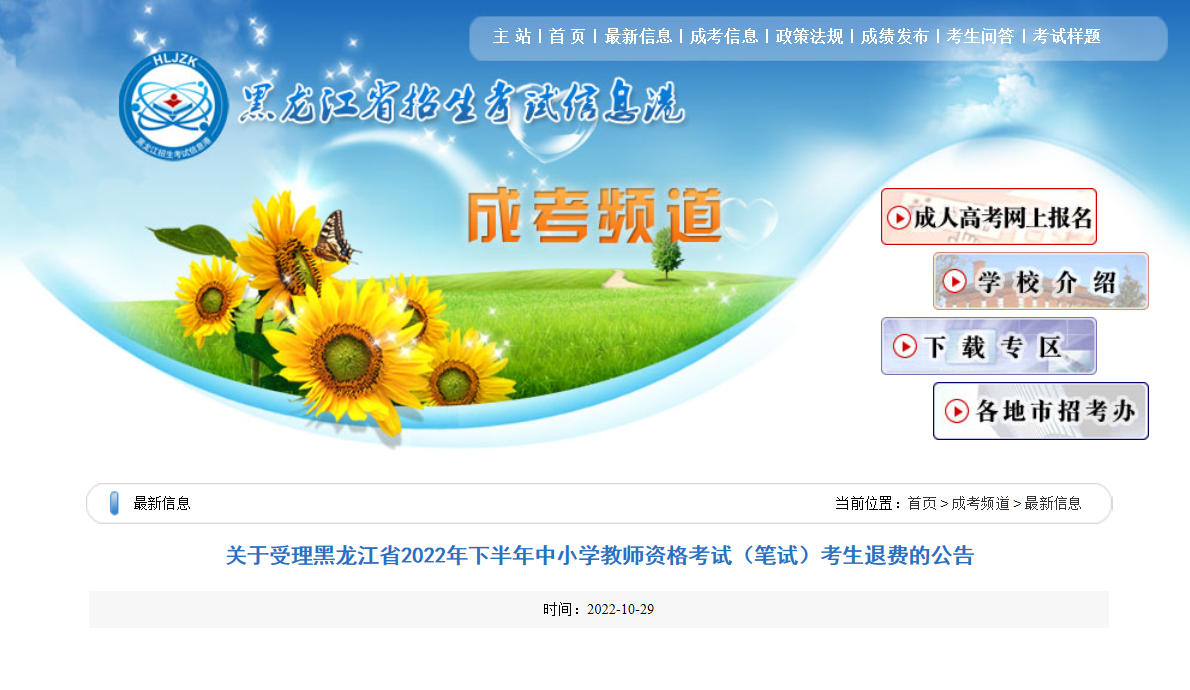Open the 主站 navigation item
This screenshot has height=690, width=1190.
click(512, 36)
